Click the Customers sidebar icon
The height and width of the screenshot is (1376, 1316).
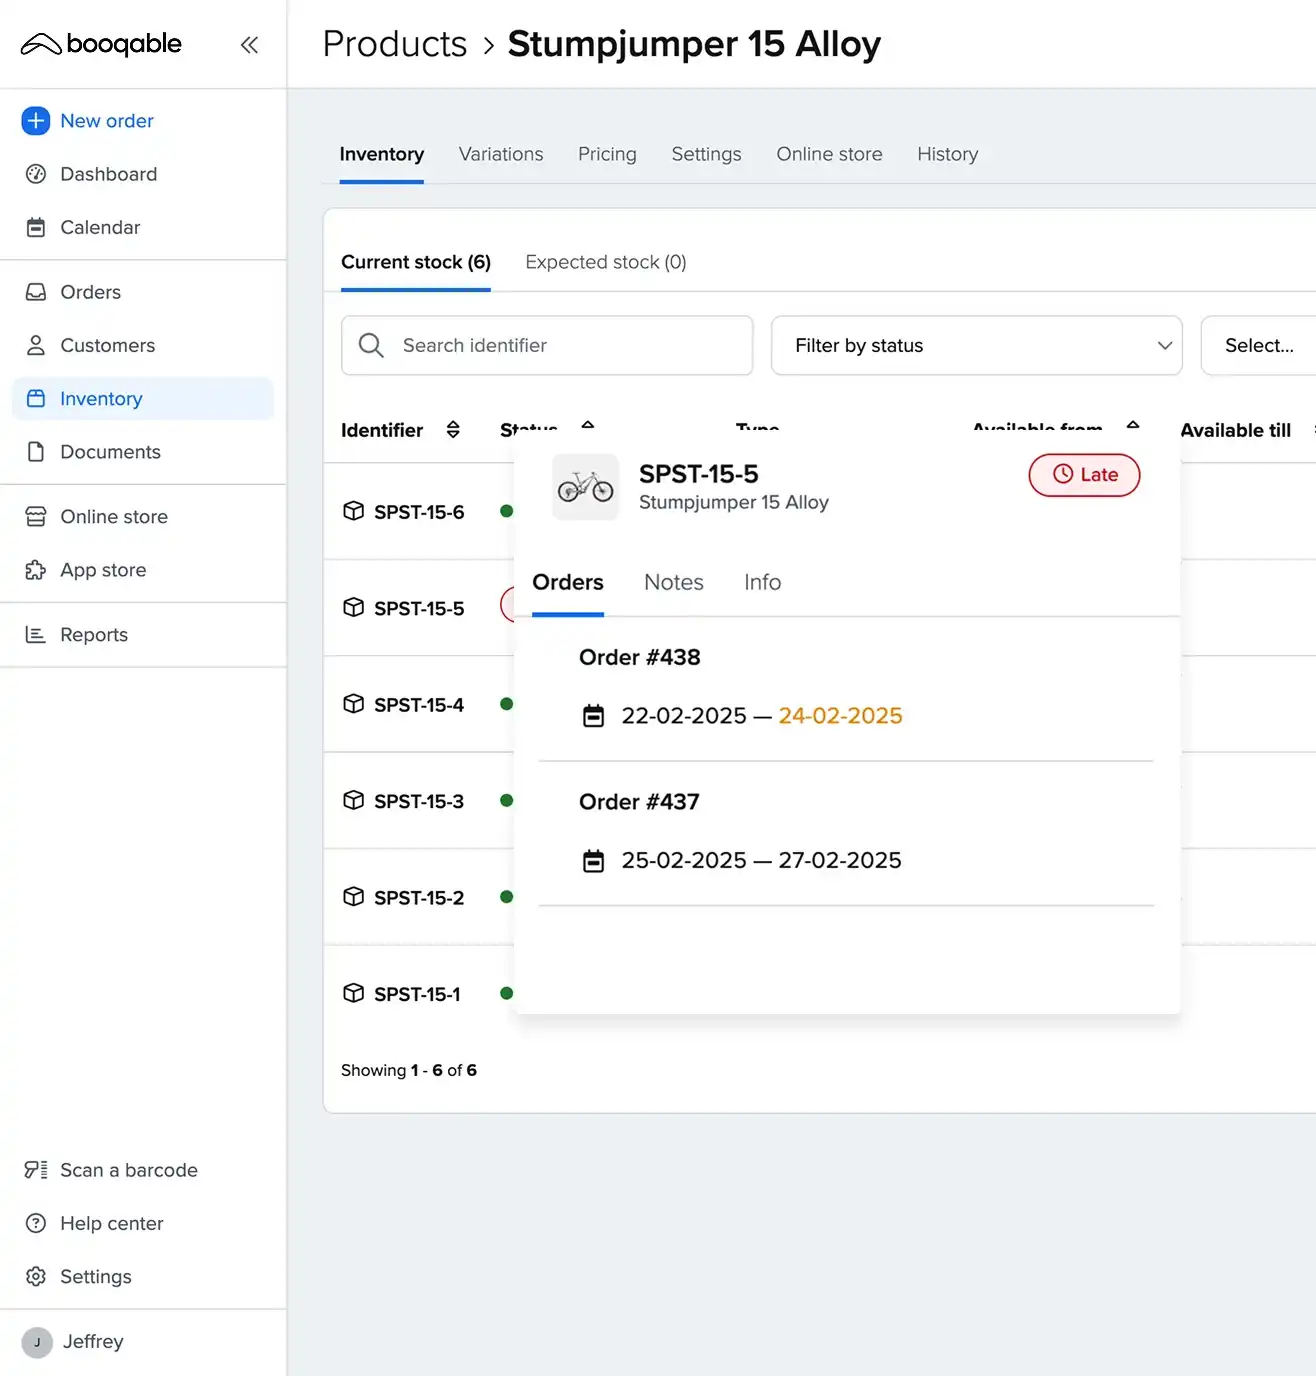coord(36,345)
